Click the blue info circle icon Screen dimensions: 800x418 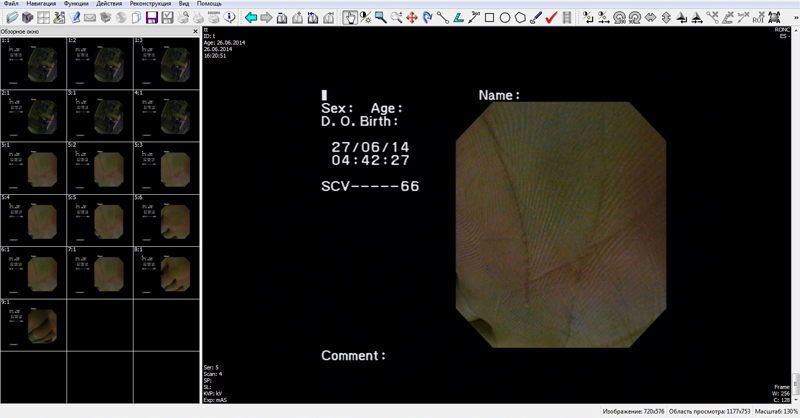click(231, 18)
